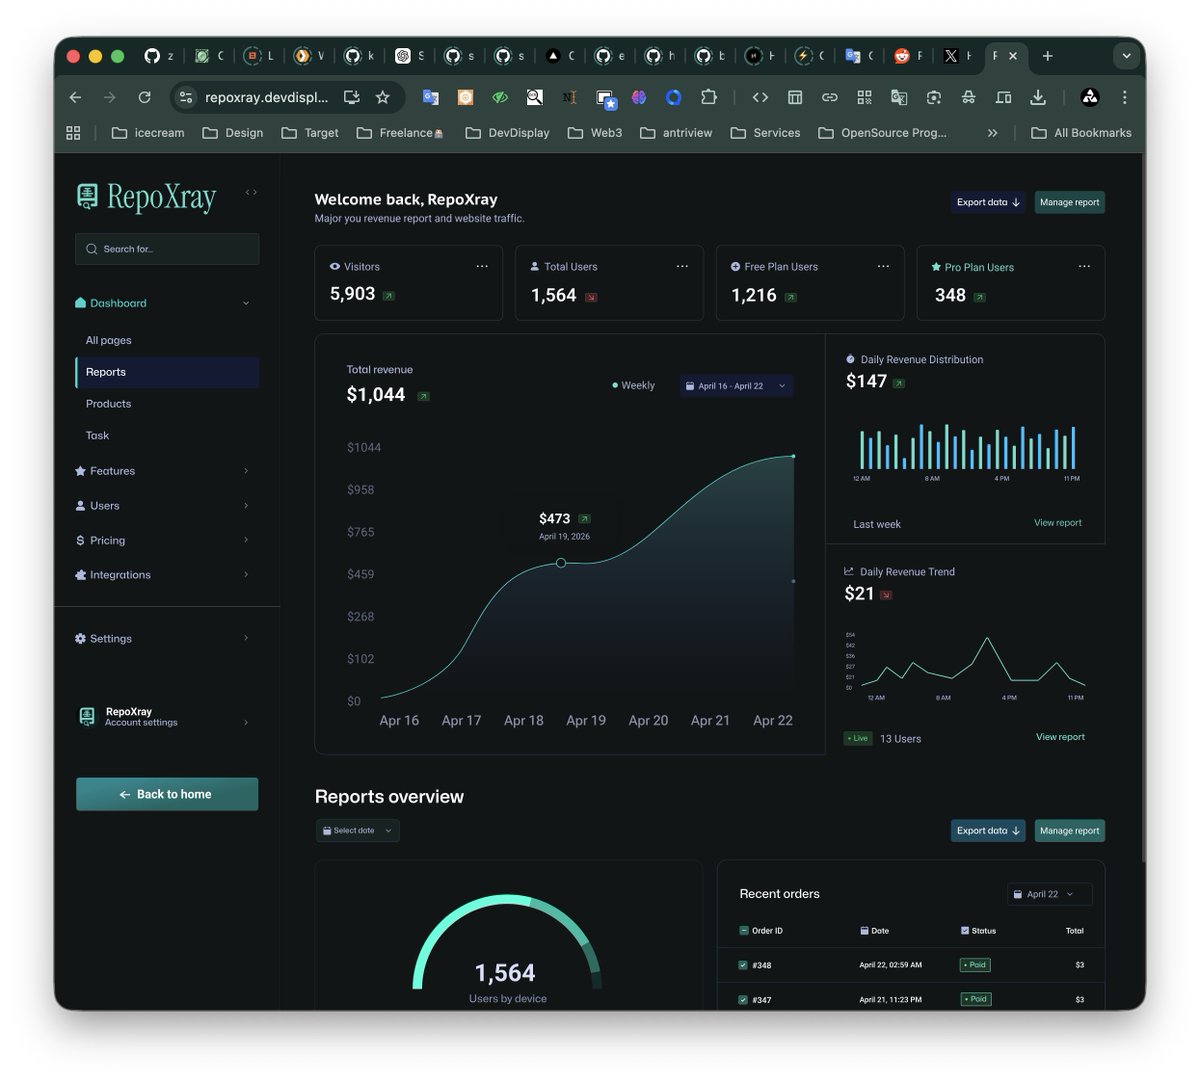The height and width of the screenshot is (1082, 1200).
Task: Collapse sidebar using the code-bracket toggle icon
Action: click(251, 192)
